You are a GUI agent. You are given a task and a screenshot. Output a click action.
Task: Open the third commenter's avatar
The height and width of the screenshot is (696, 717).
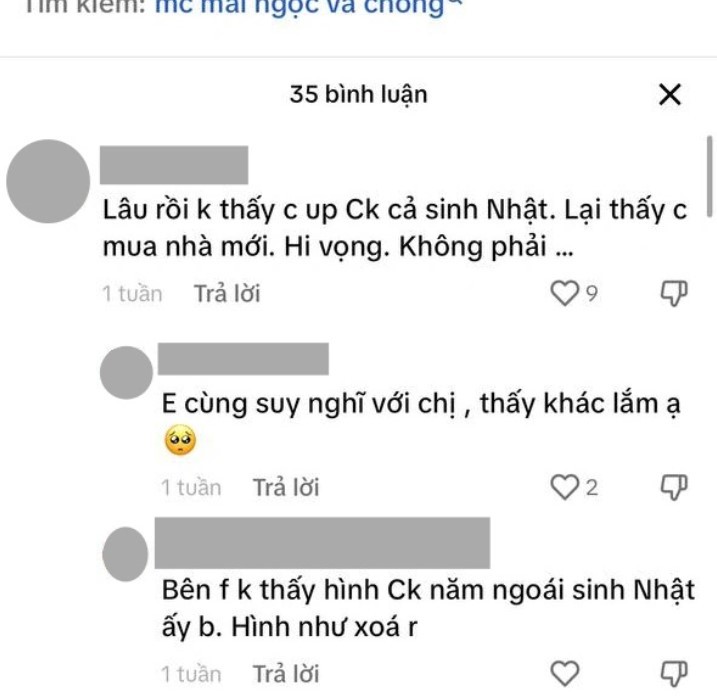click(125, 554)
